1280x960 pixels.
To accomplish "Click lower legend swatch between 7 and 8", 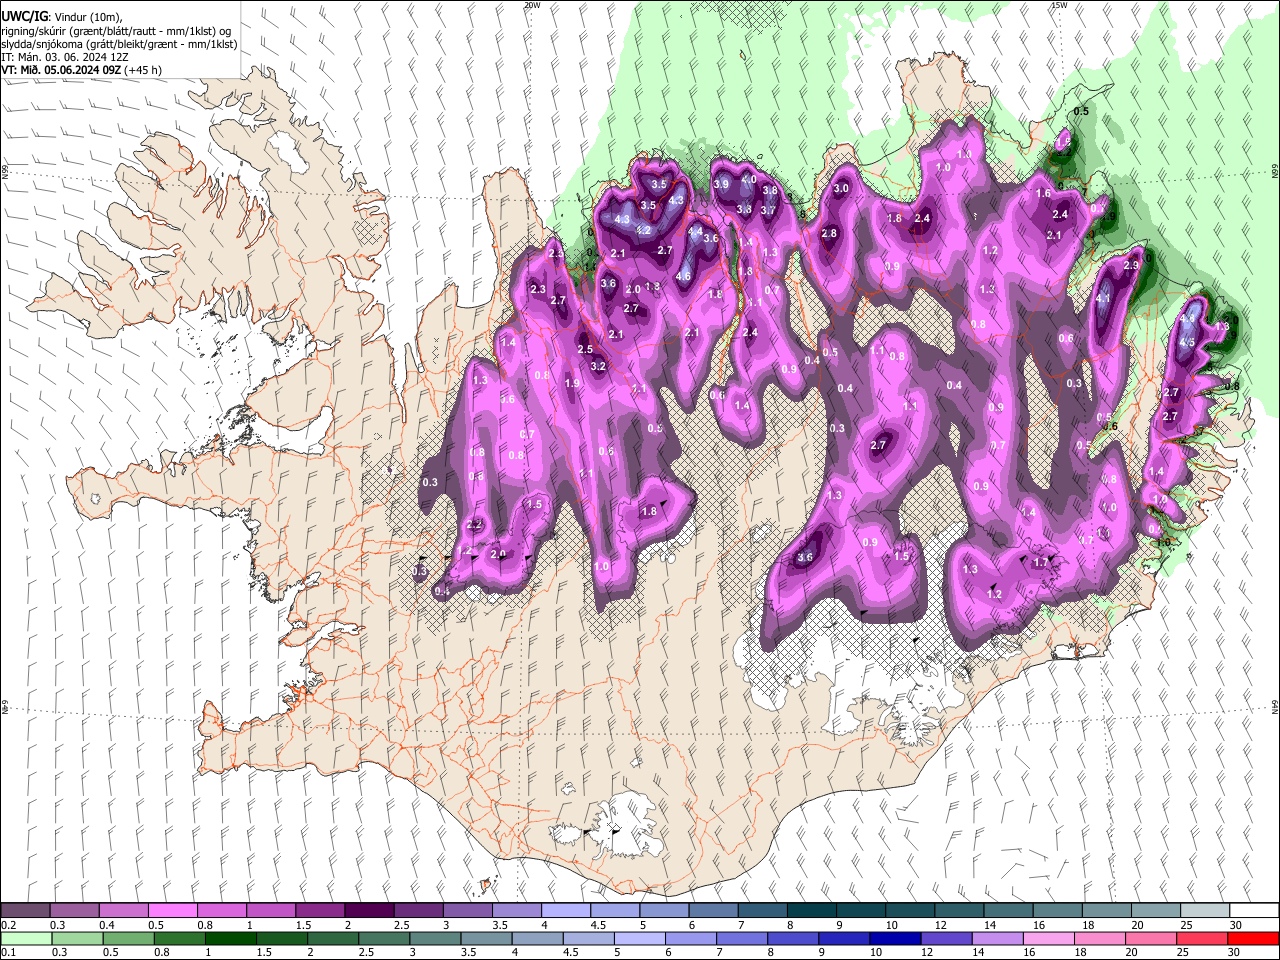I will (741, 938).
